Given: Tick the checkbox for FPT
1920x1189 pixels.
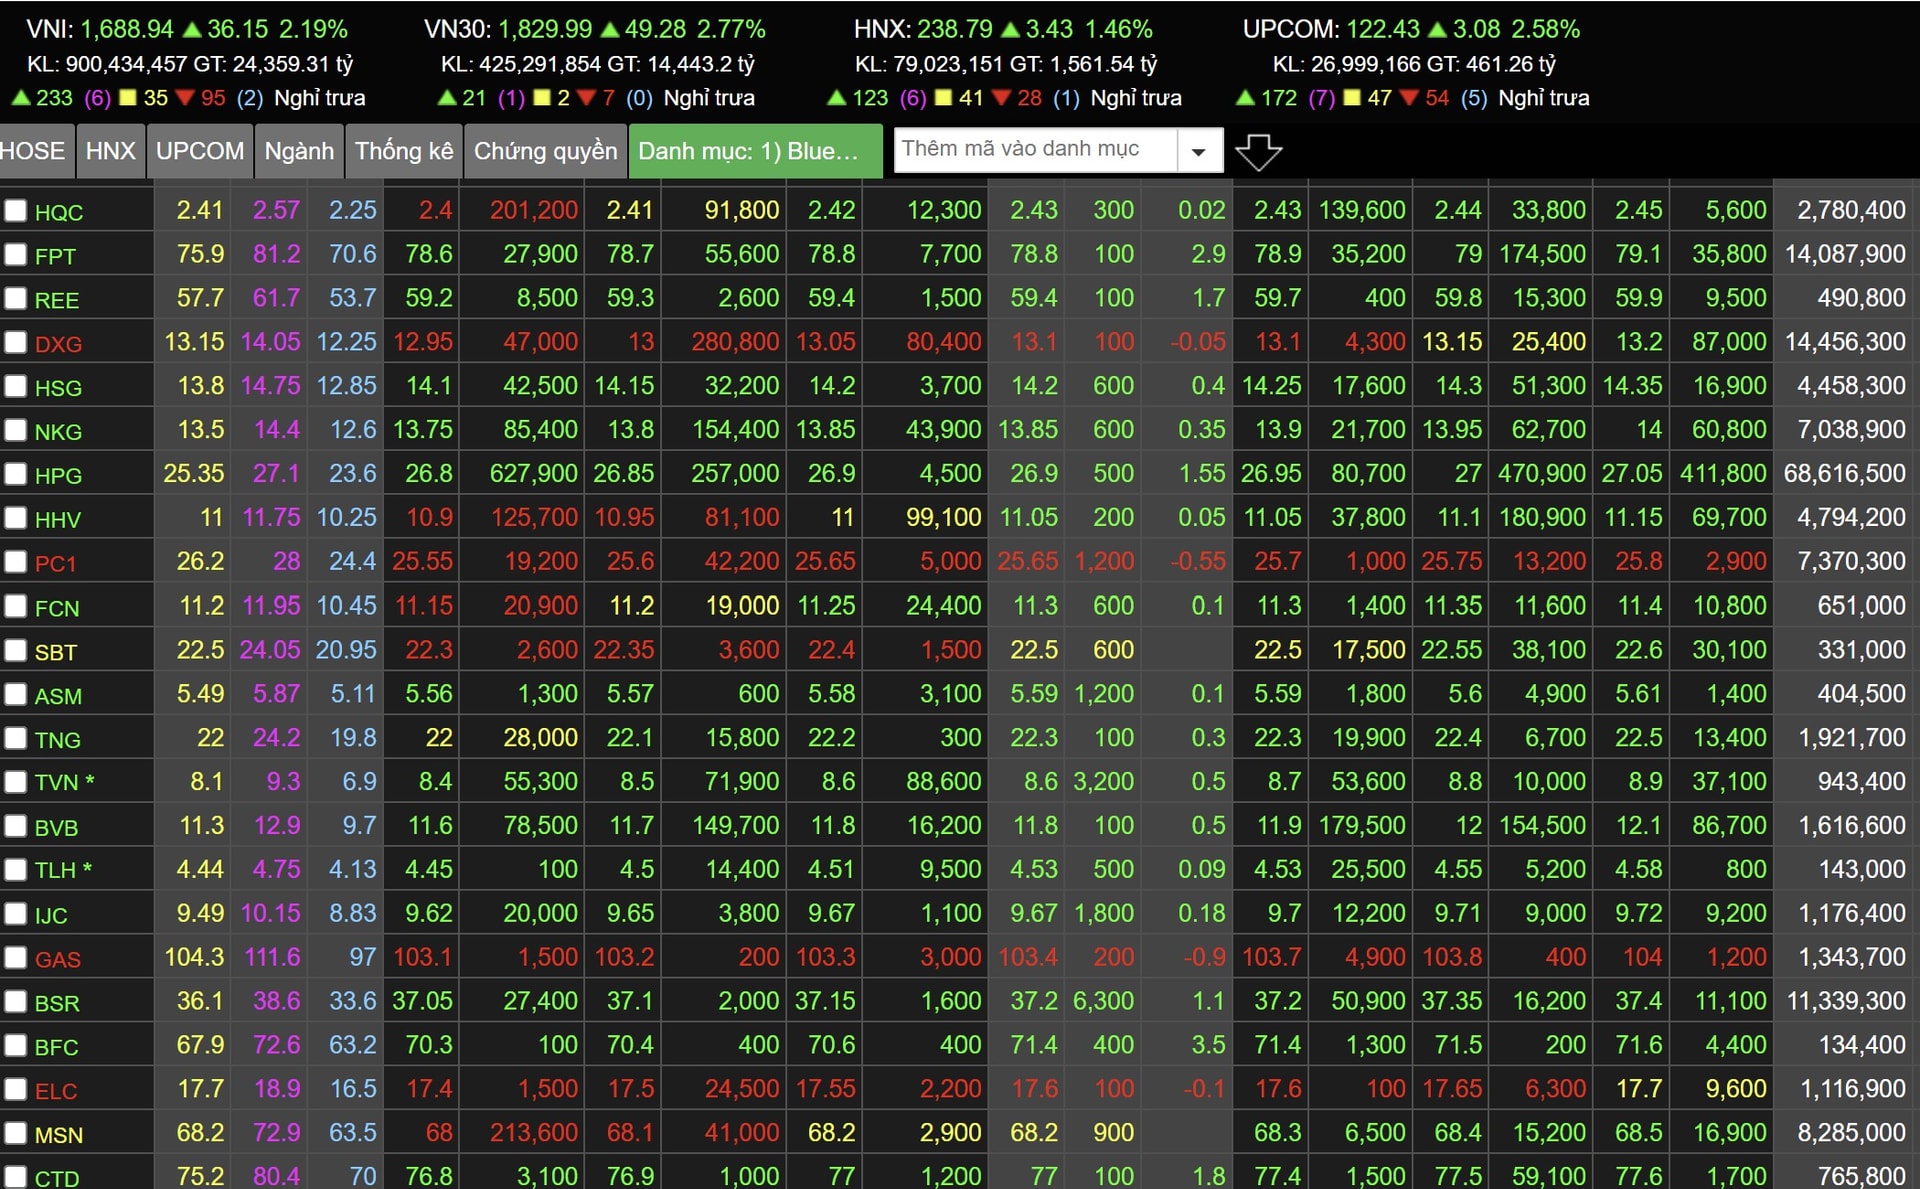Looking at the screenshot, I should [x=15, y=255].
